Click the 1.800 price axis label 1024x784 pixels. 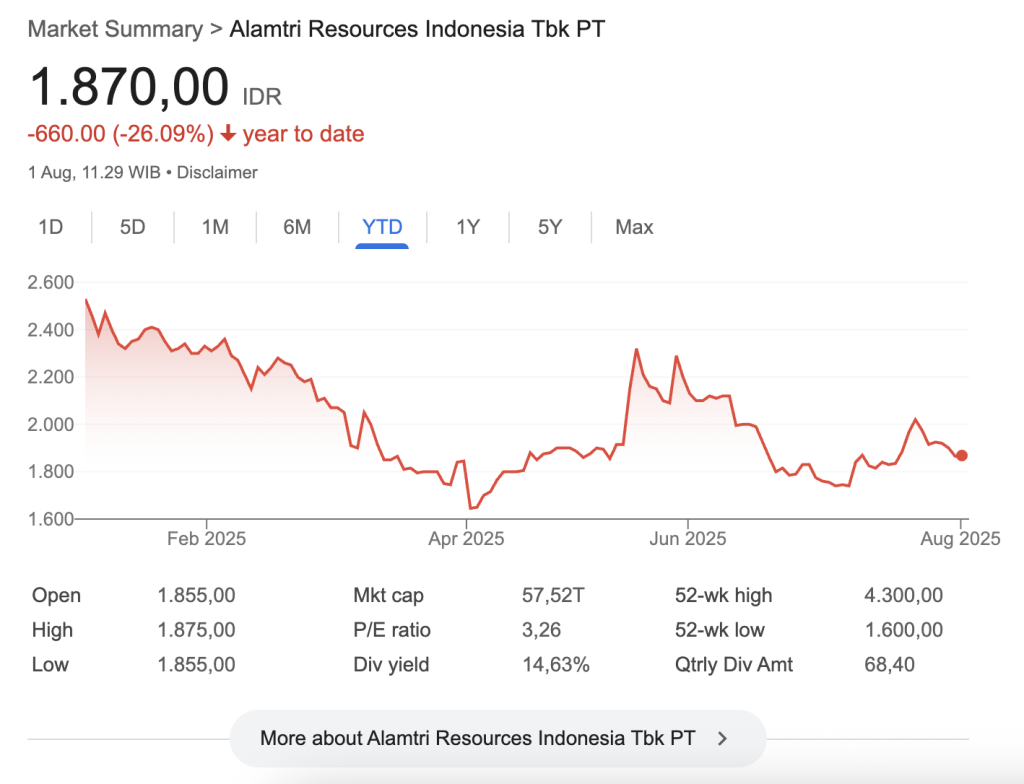[51, 471]
